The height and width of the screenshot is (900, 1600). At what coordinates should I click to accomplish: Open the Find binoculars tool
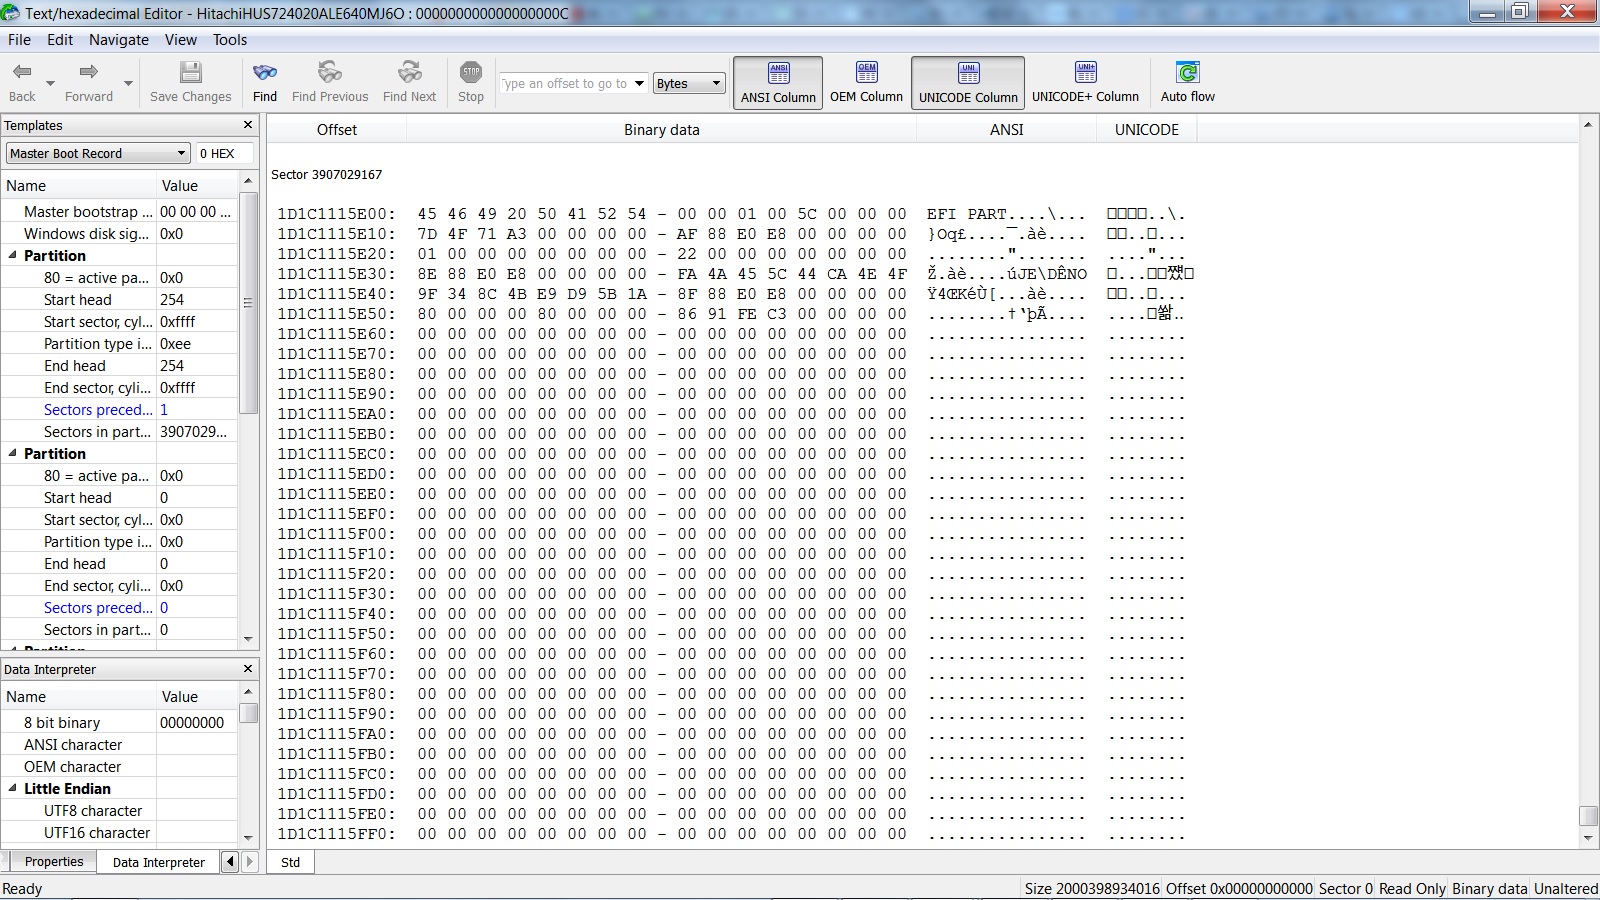265,72
